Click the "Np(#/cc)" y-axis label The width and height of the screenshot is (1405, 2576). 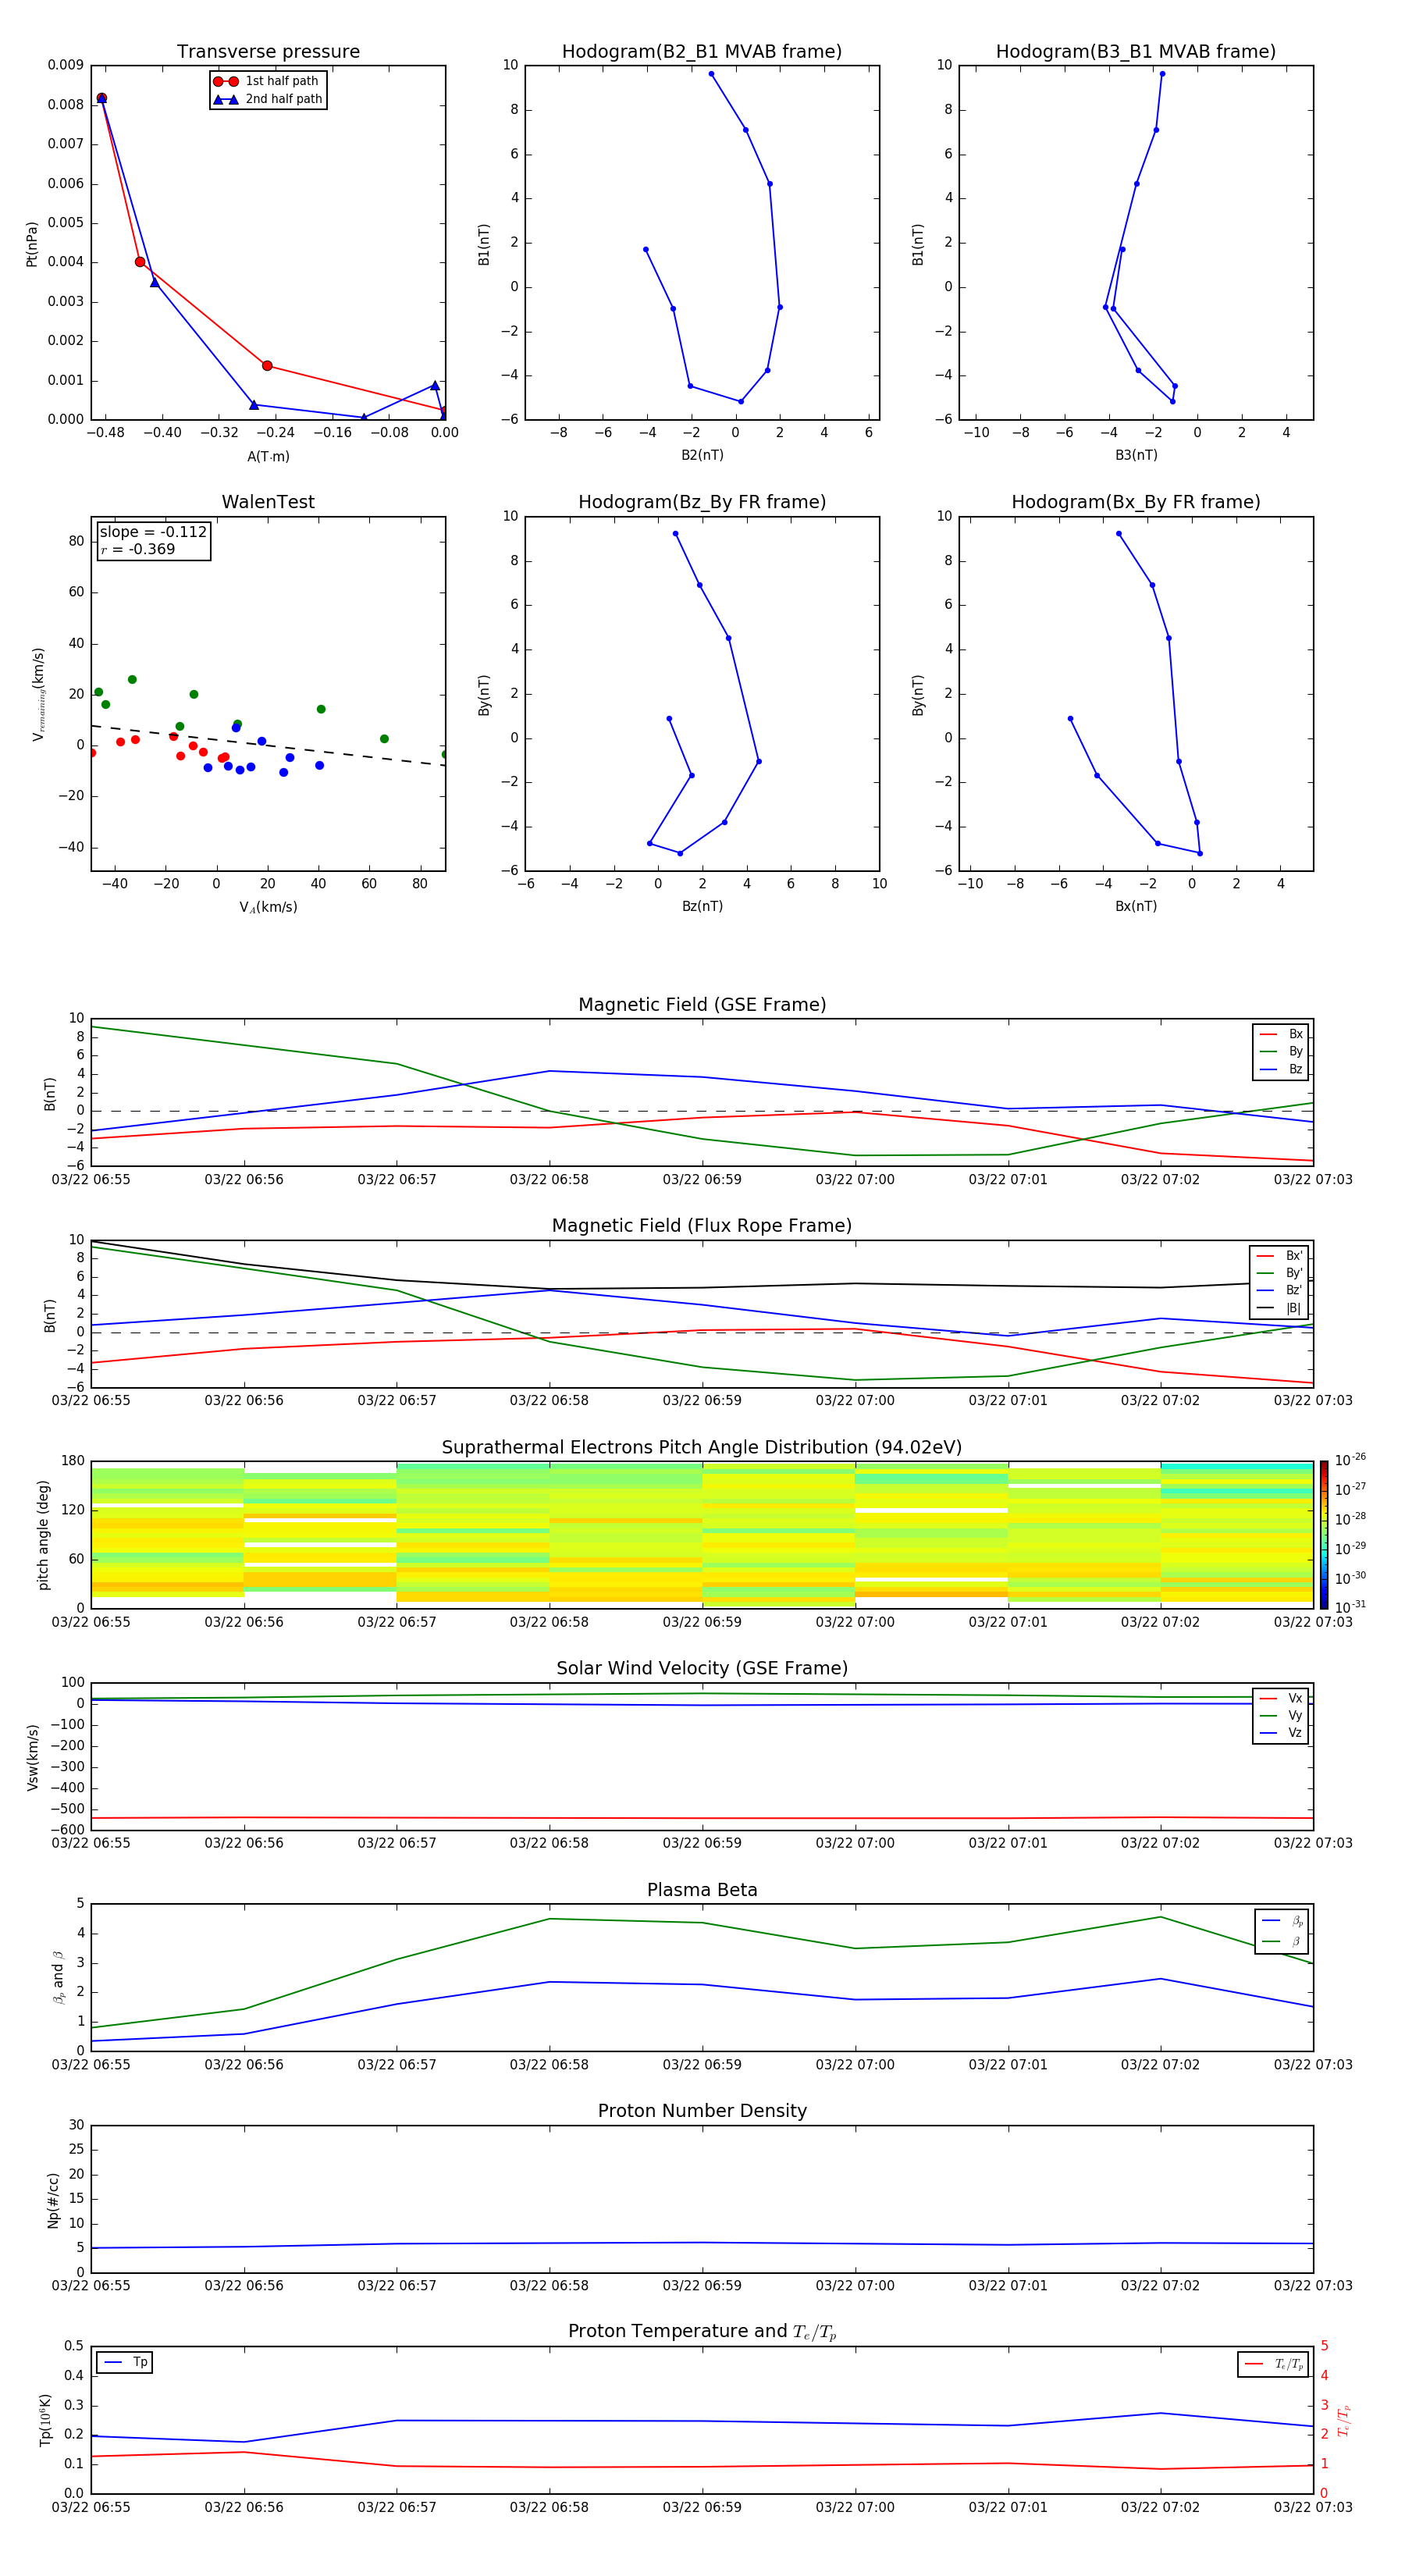53,2199
